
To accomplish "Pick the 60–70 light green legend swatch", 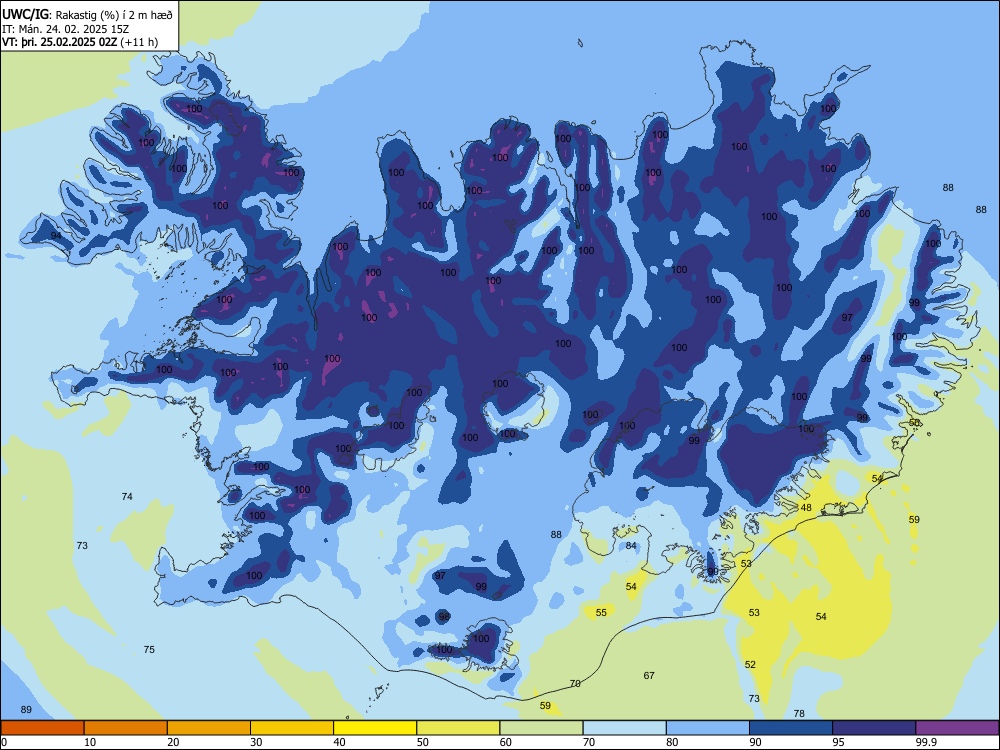I will (x=541, y=728).
